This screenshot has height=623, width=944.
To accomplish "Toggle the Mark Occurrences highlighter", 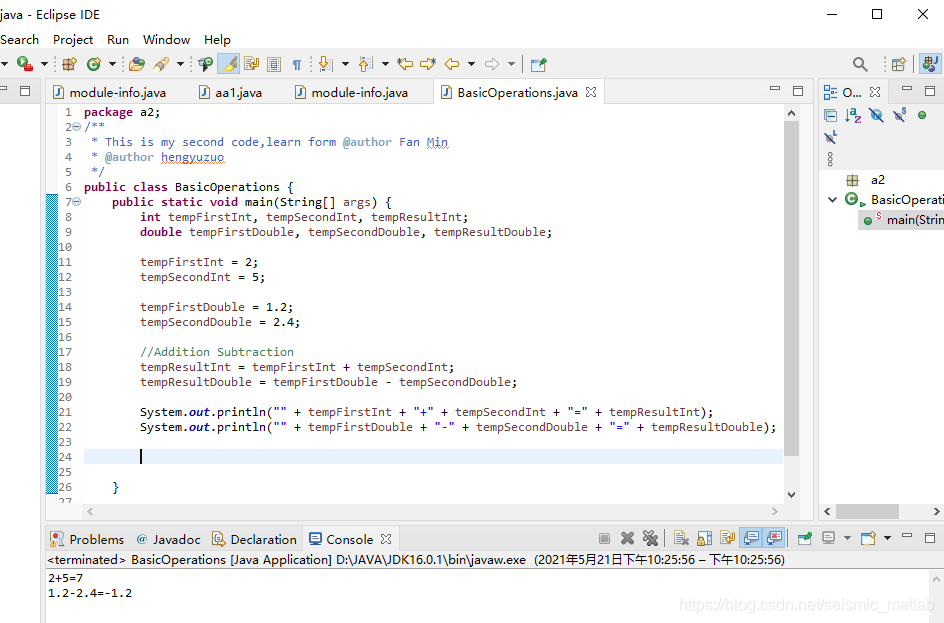I will tap(228, 64).
